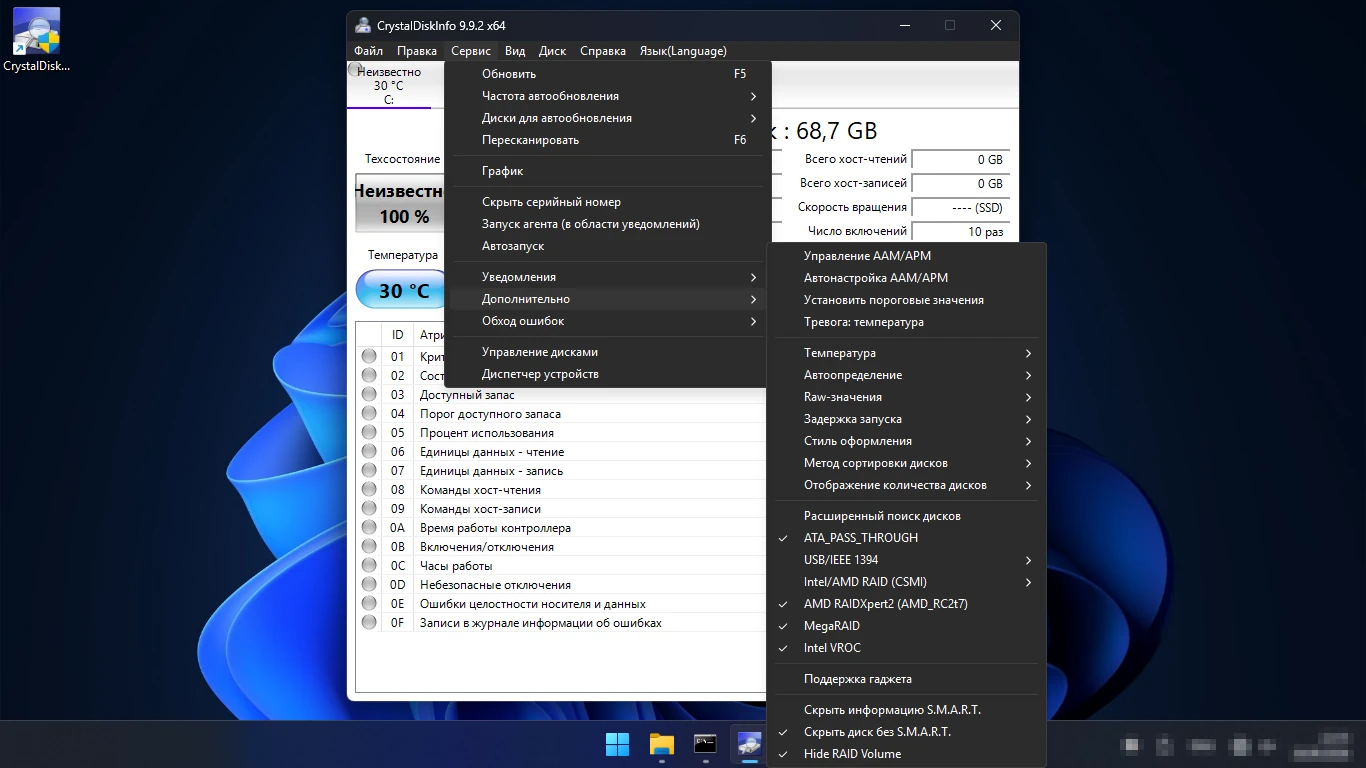
Task: Click status circle for attribute 0A
Action: click(369, 528)
